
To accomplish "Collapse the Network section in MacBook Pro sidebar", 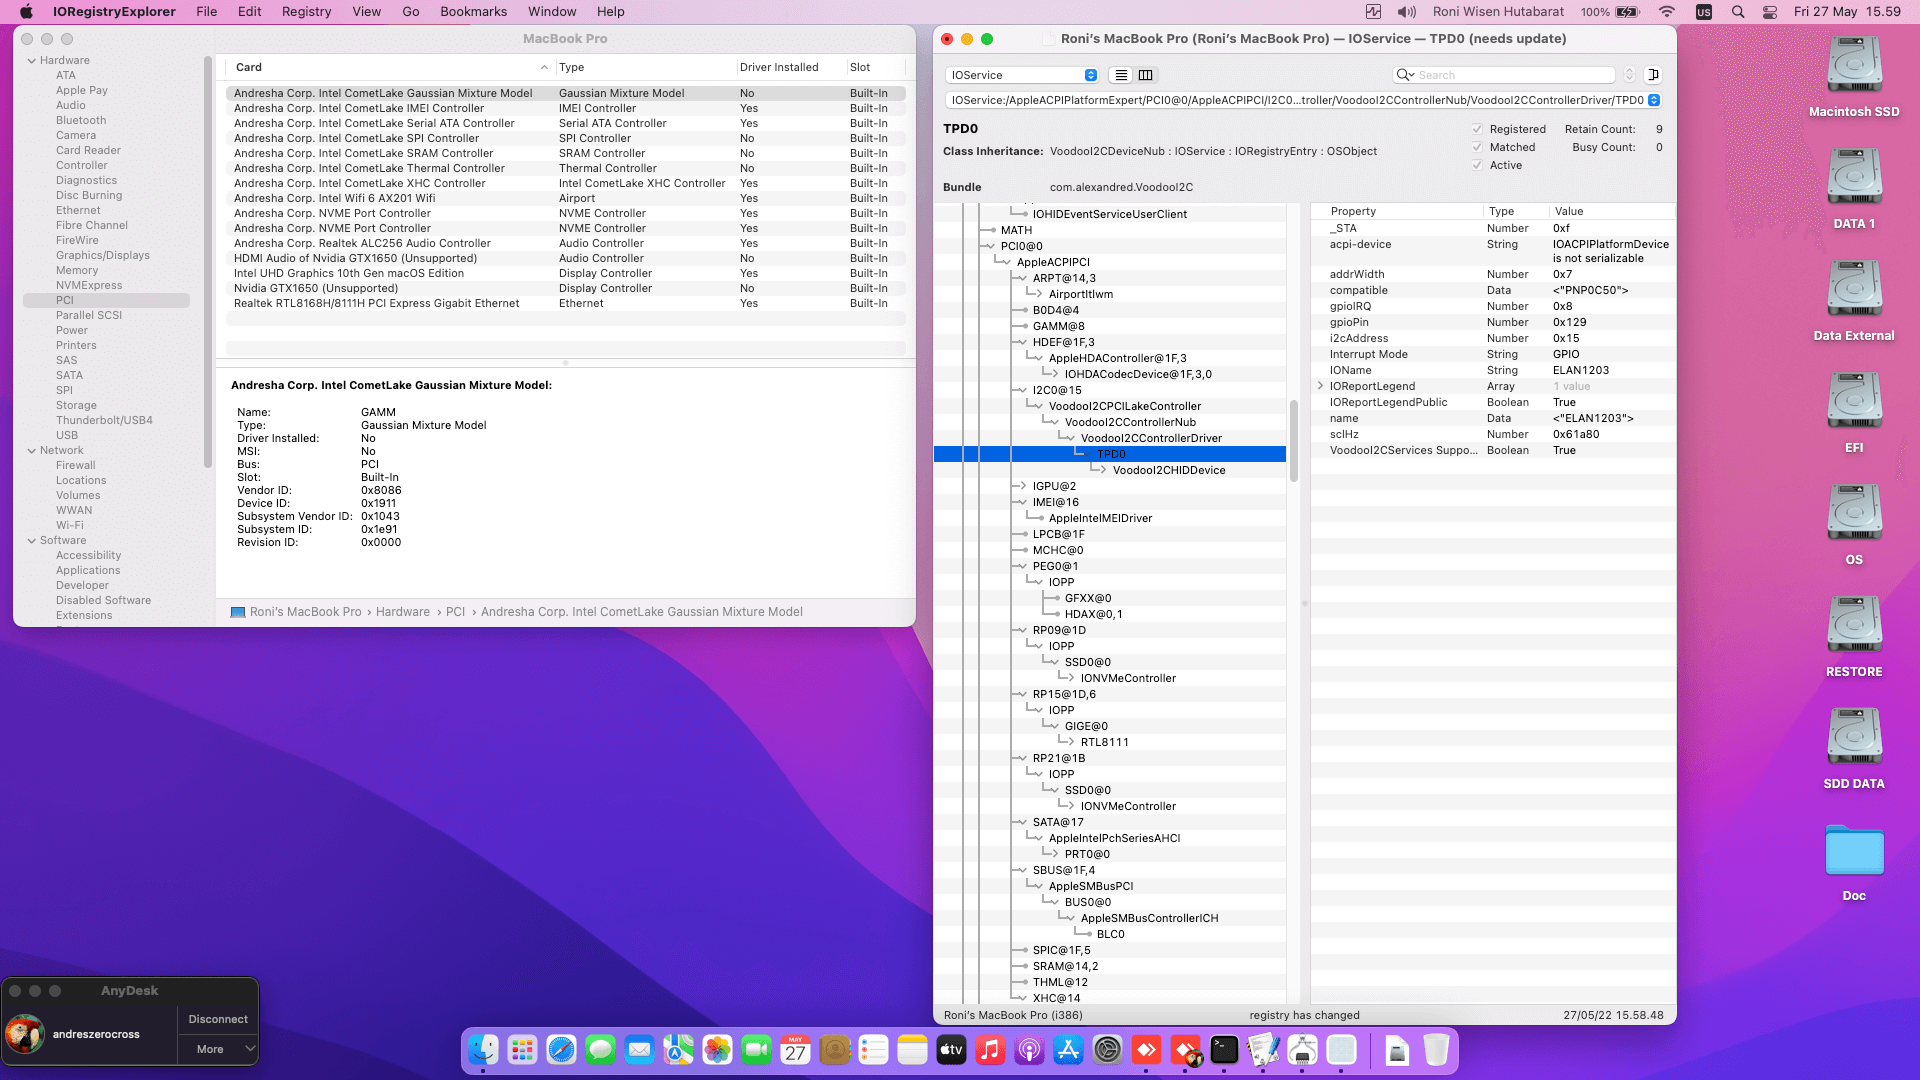I will [x=32, y=450].
